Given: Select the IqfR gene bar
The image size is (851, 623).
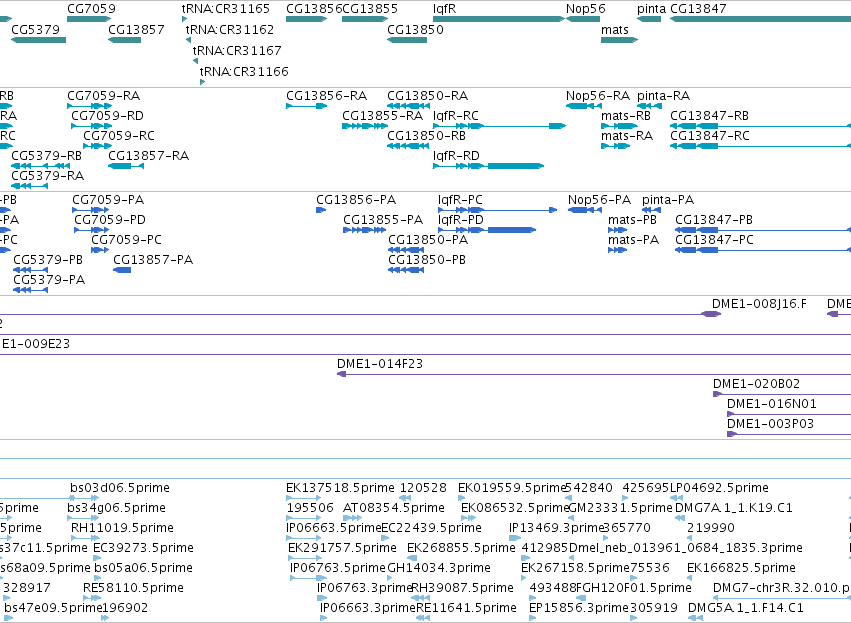Looking at the screenshot, I should pos(499,19).
